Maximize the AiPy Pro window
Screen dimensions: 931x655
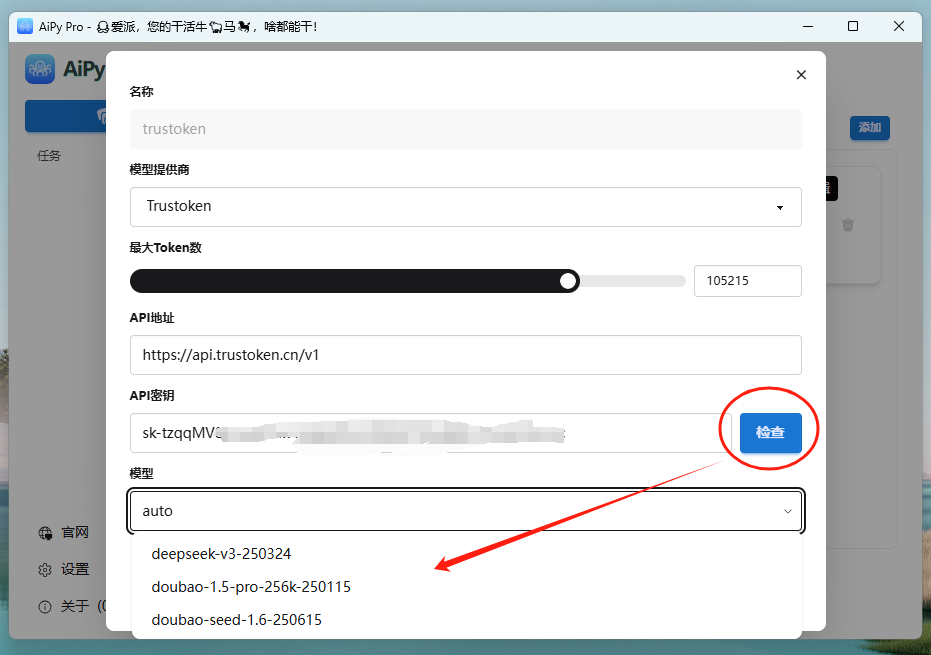point(853,26)
